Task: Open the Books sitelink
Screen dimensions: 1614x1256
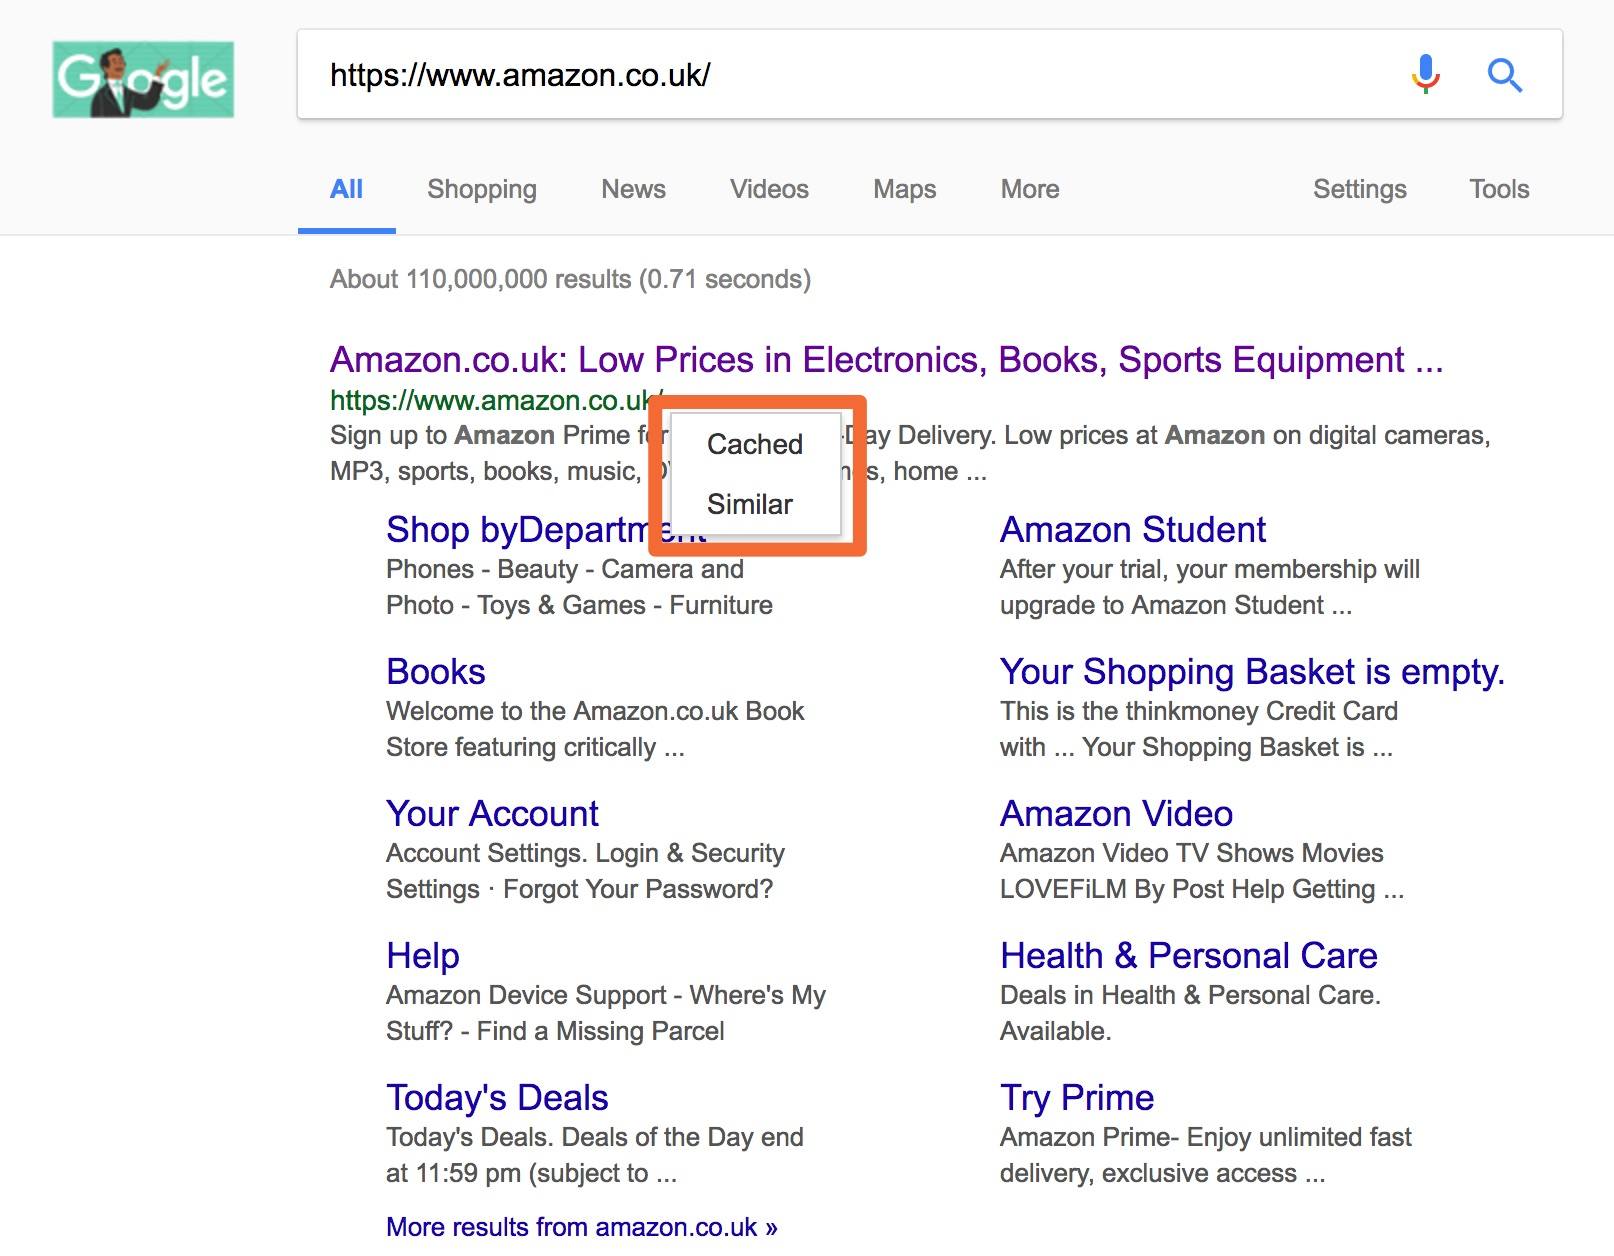Action: coord(436,672)
